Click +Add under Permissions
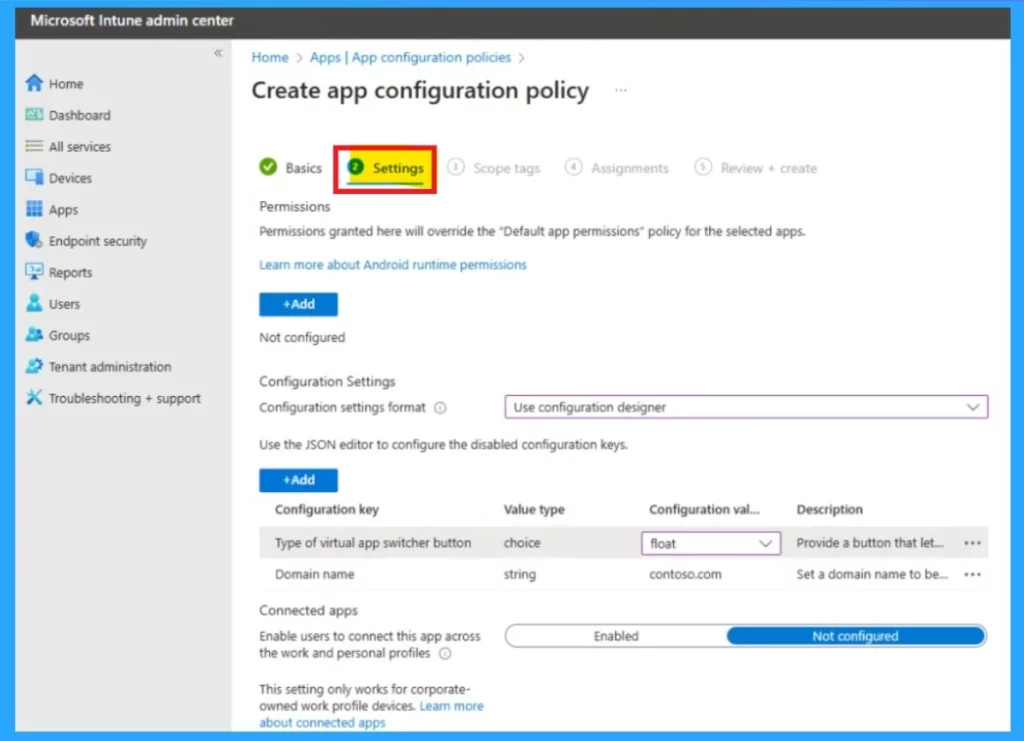This screenshot has width=1024, height=741. point(298,304)
